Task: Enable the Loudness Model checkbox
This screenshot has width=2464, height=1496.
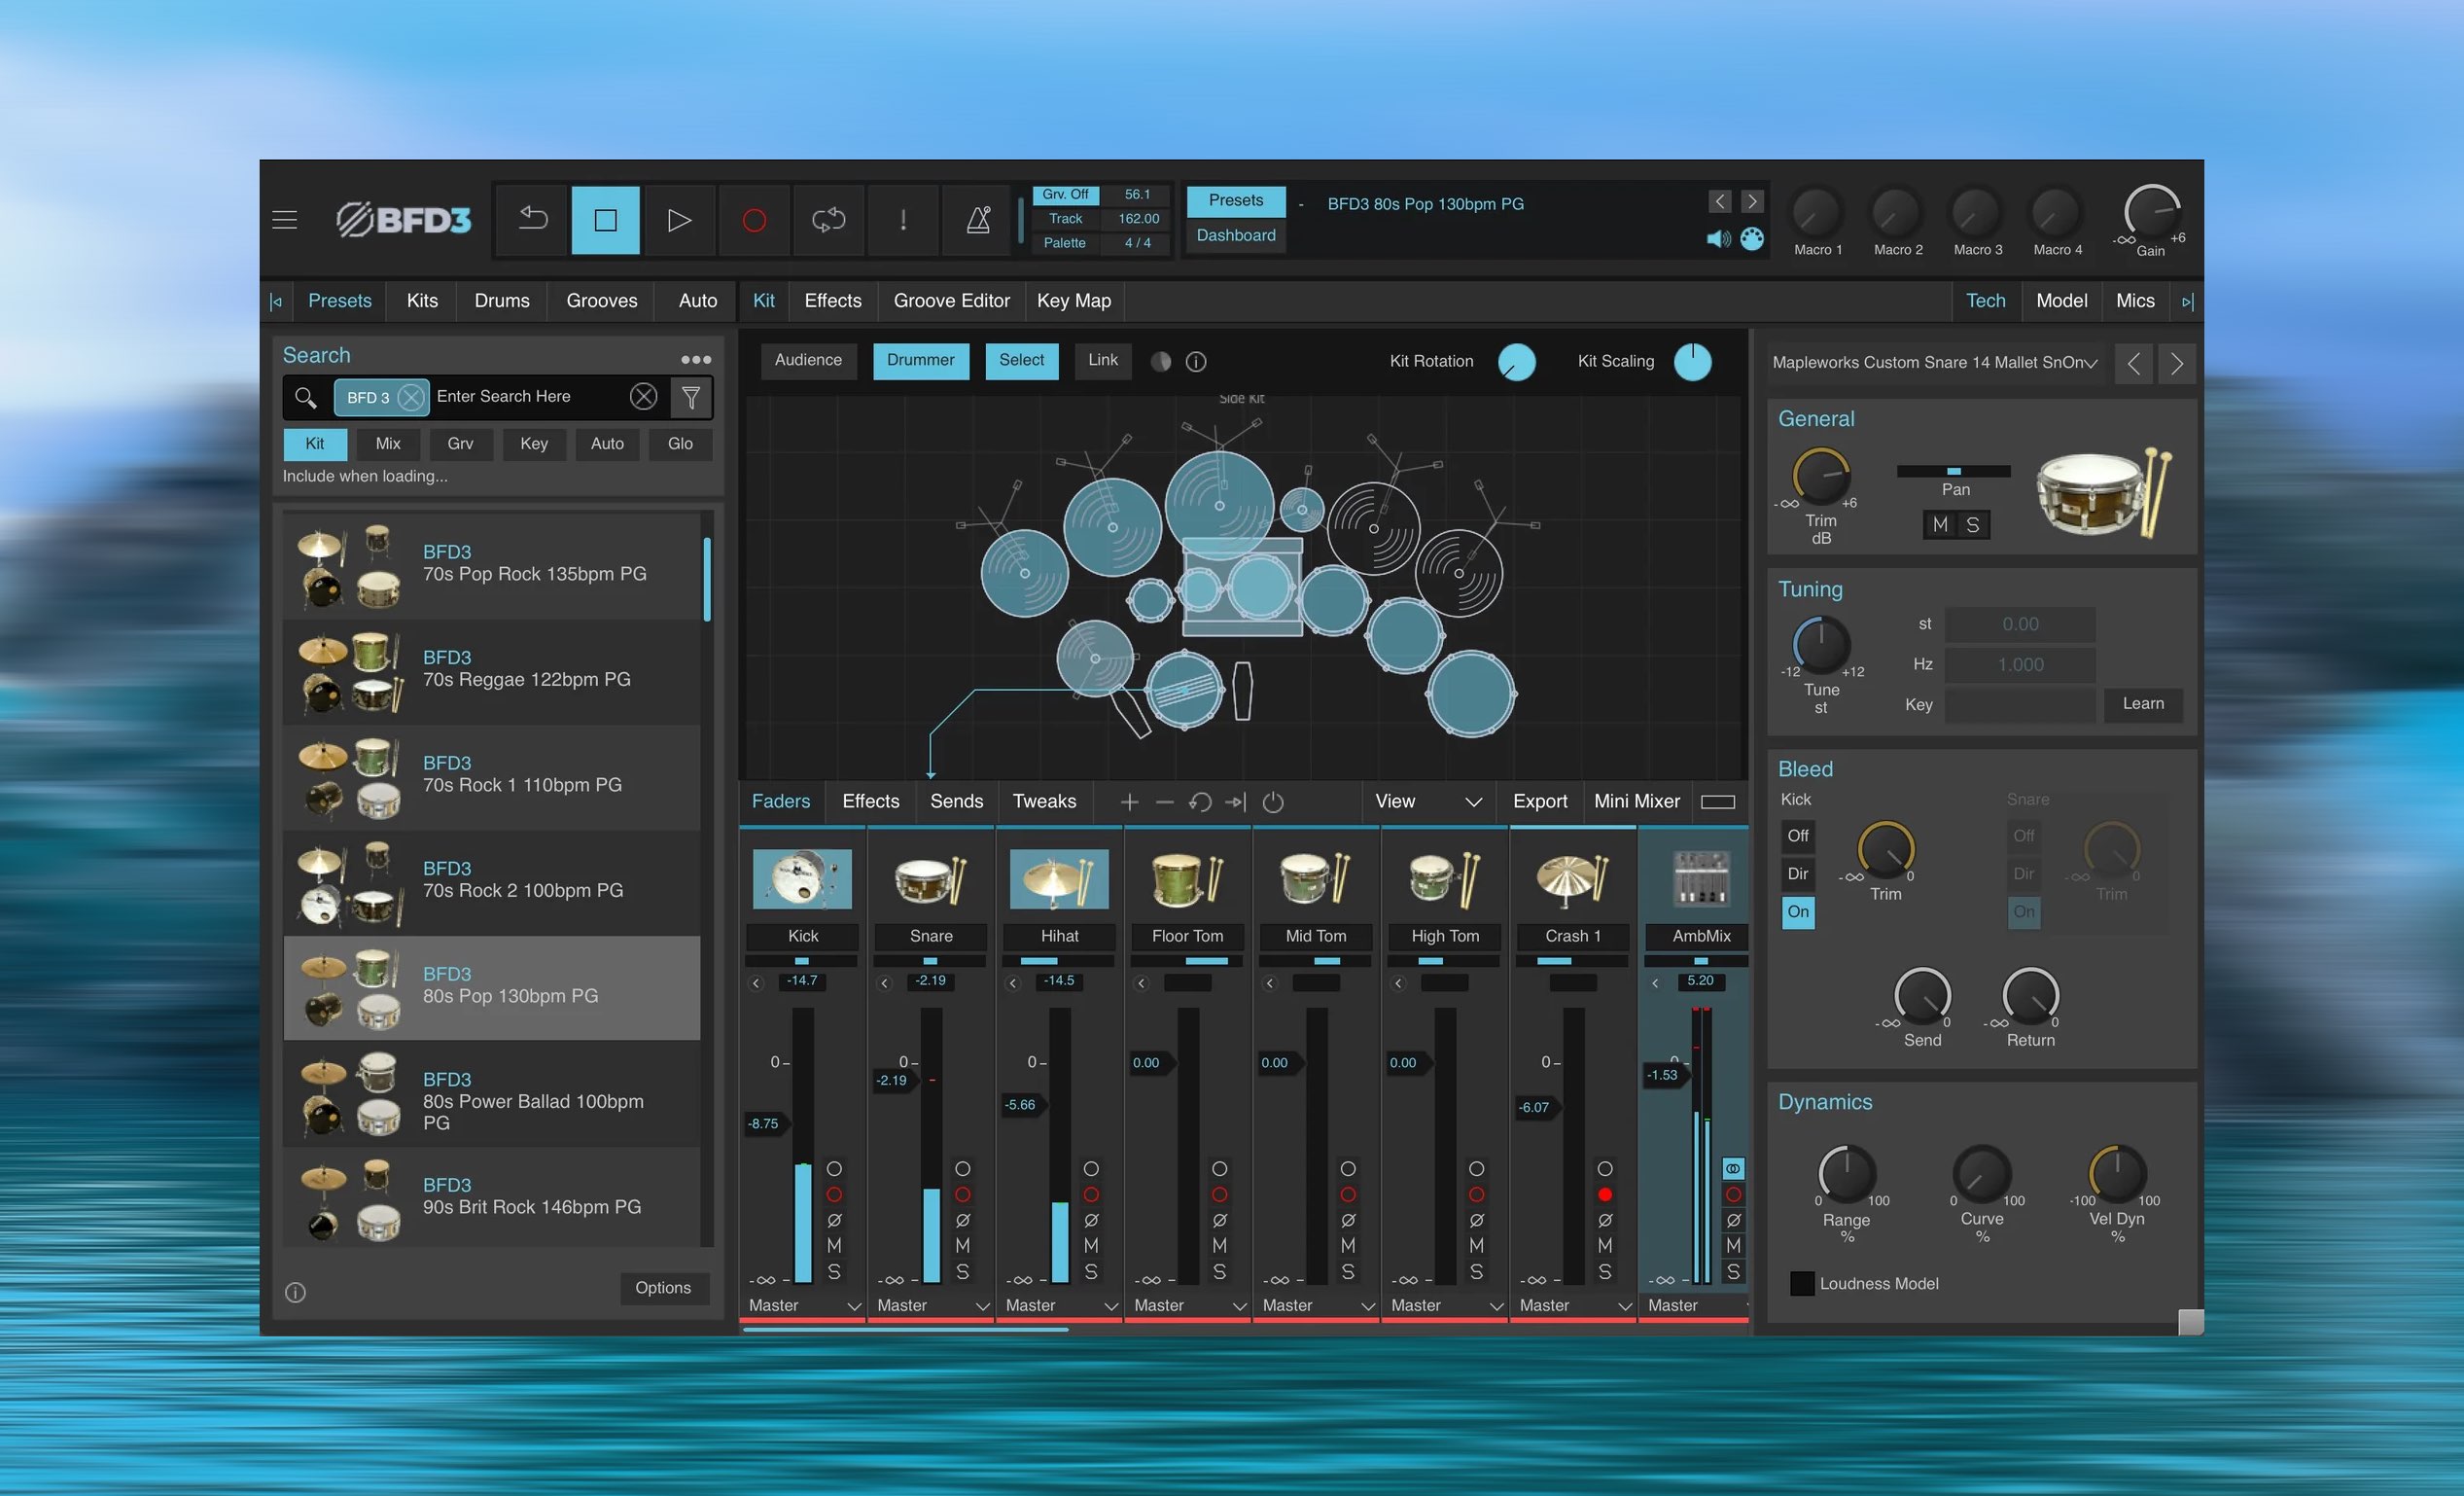Action: click(1801, 1283)
